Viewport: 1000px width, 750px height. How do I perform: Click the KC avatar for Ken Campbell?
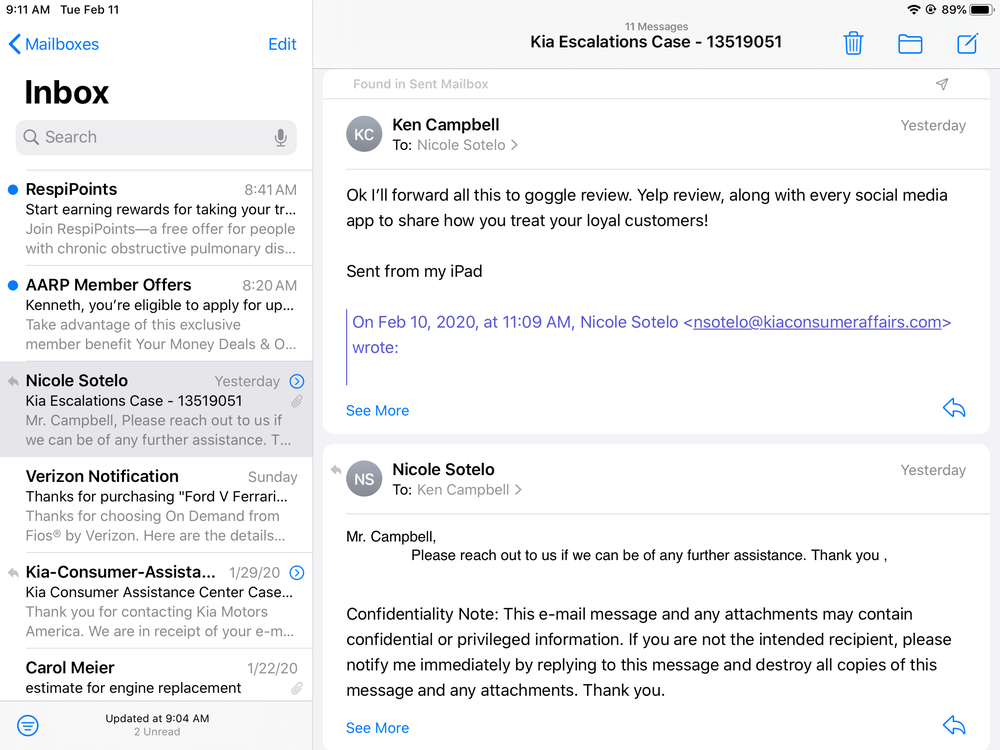pos(364,135)
